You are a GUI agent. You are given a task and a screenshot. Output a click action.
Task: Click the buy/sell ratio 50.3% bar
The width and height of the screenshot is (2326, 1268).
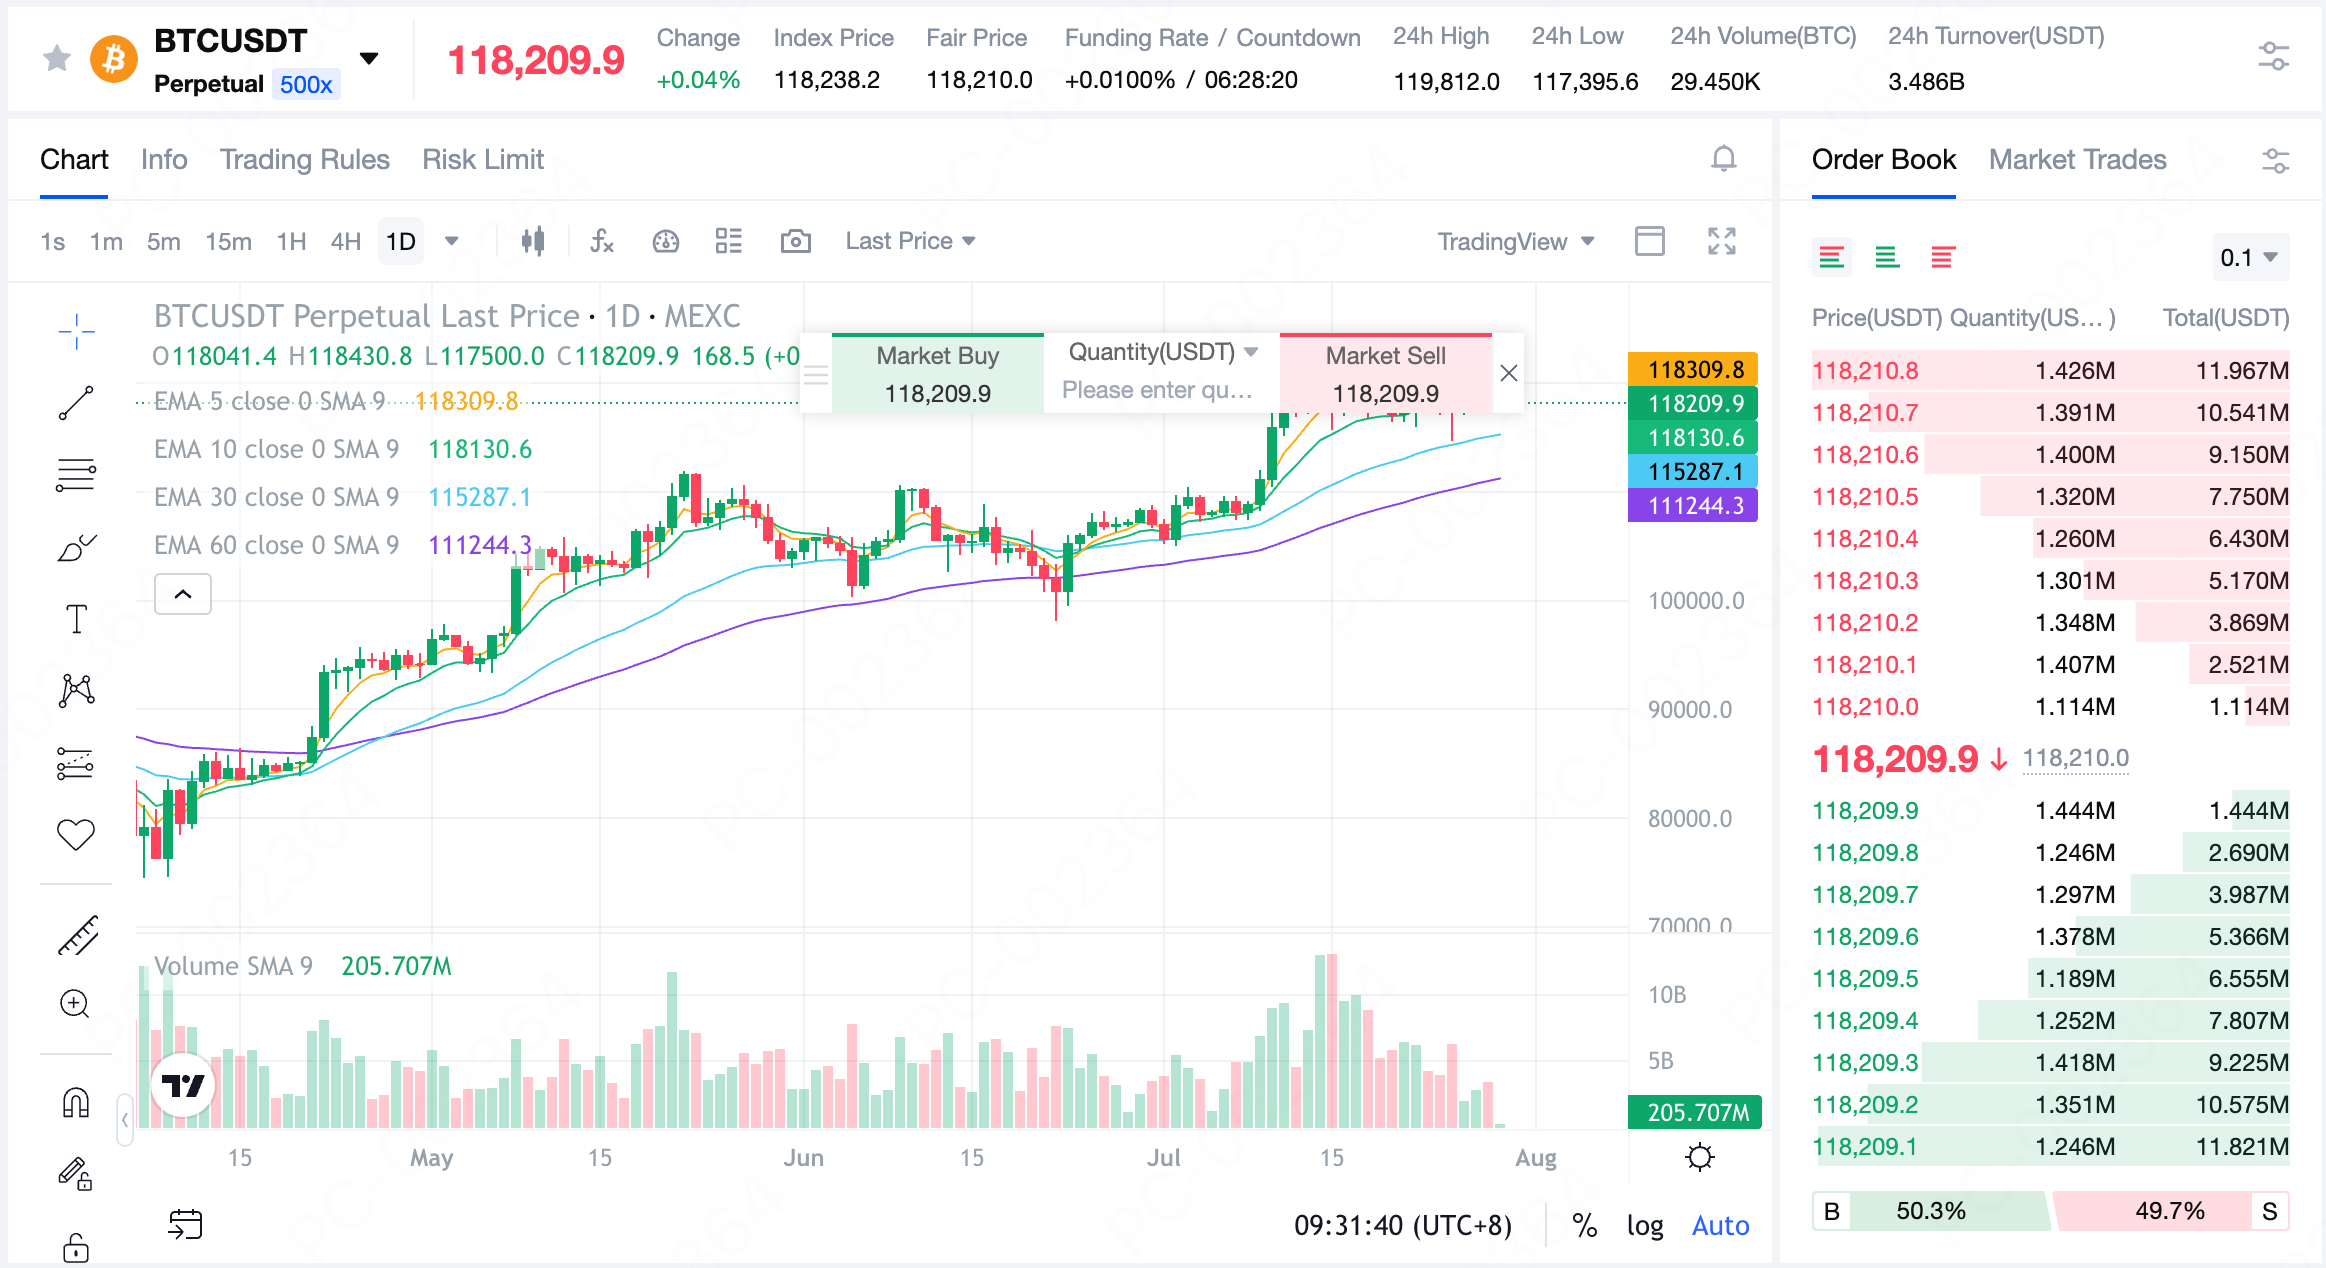pos(1930,1211)
